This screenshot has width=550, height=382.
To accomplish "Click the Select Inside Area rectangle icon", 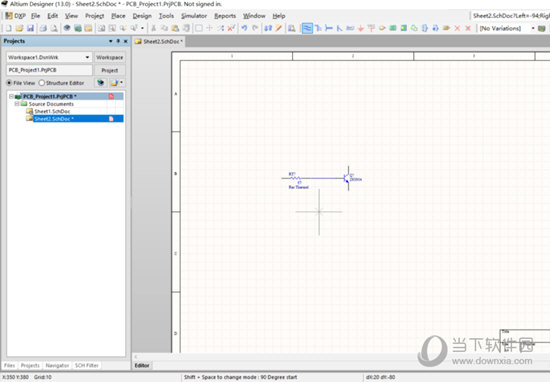I will coord(199,28).
